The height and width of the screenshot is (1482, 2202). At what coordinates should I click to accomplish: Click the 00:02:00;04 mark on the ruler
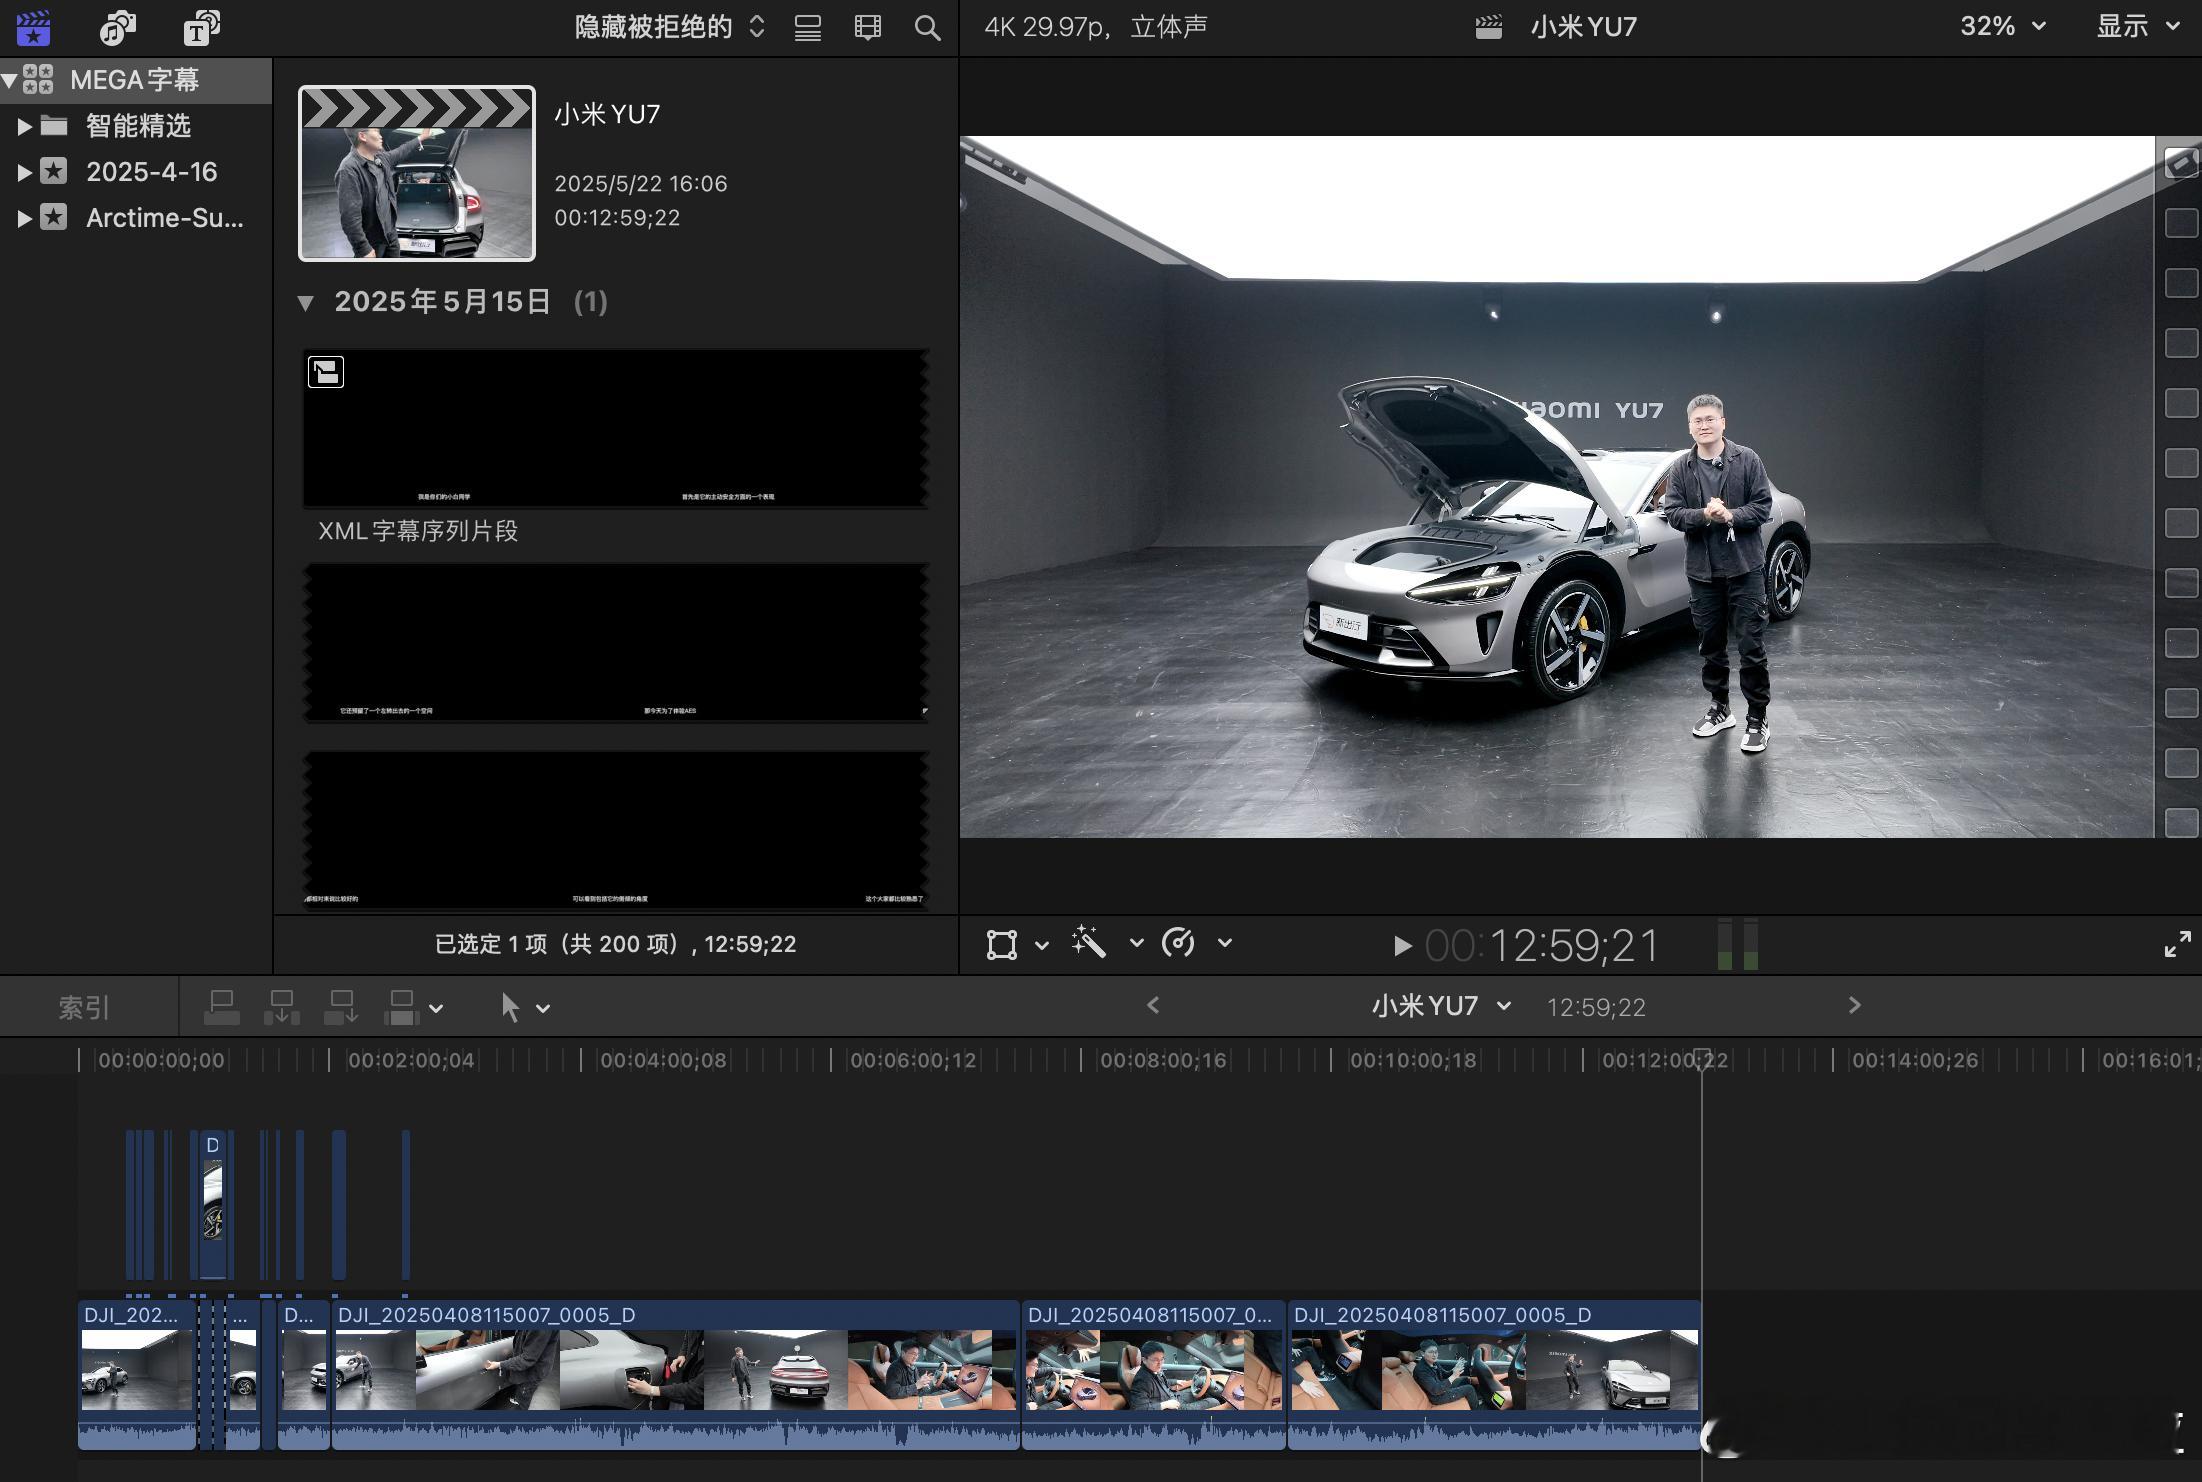pyautogui.click(x=411, y=1060)
